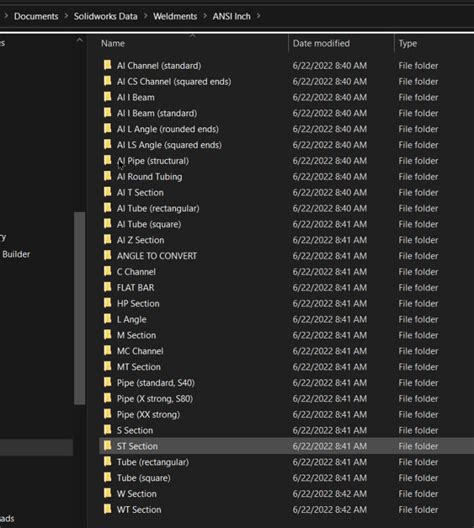Click the date cell of Al Tube (square) row
Image resolution: width=474 pixels, height=528 pixels.
click(x=330, y=224)
